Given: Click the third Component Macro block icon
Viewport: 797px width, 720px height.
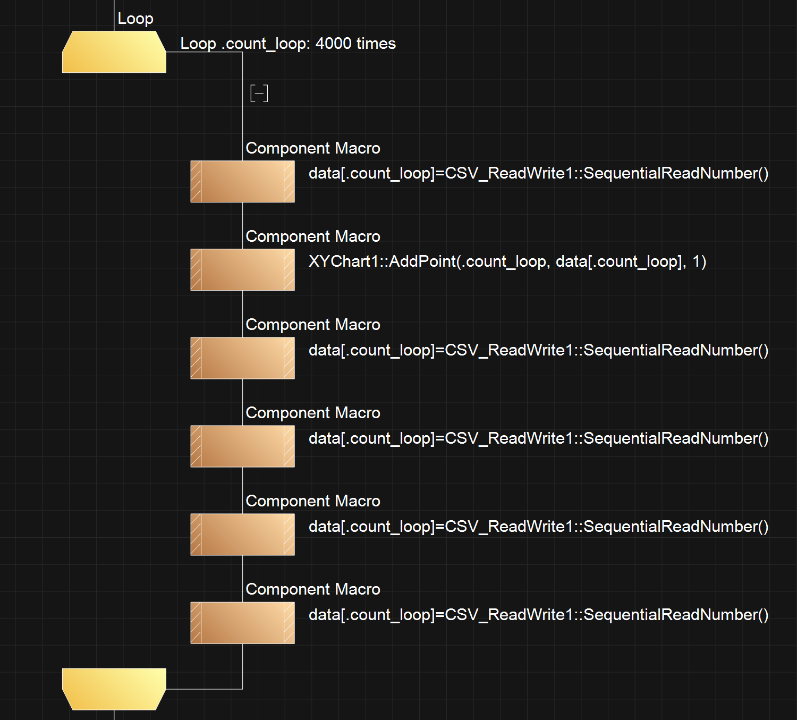Looking at the screenshot, I should tap(242, 358).
